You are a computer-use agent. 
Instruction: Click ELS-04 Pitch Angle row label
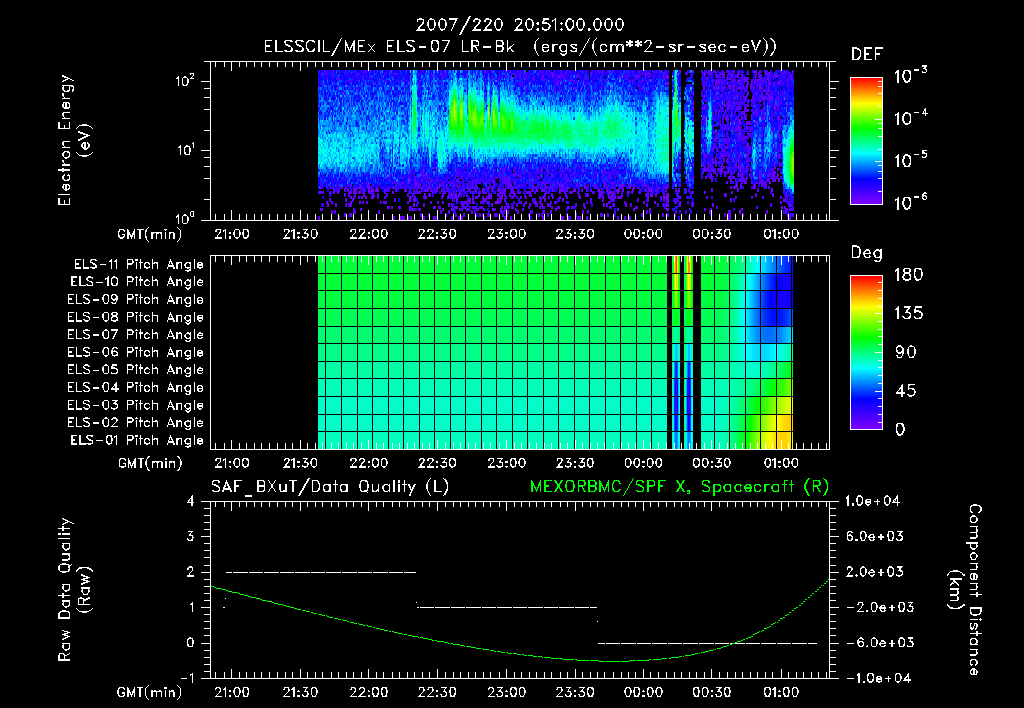click(135, 388)
